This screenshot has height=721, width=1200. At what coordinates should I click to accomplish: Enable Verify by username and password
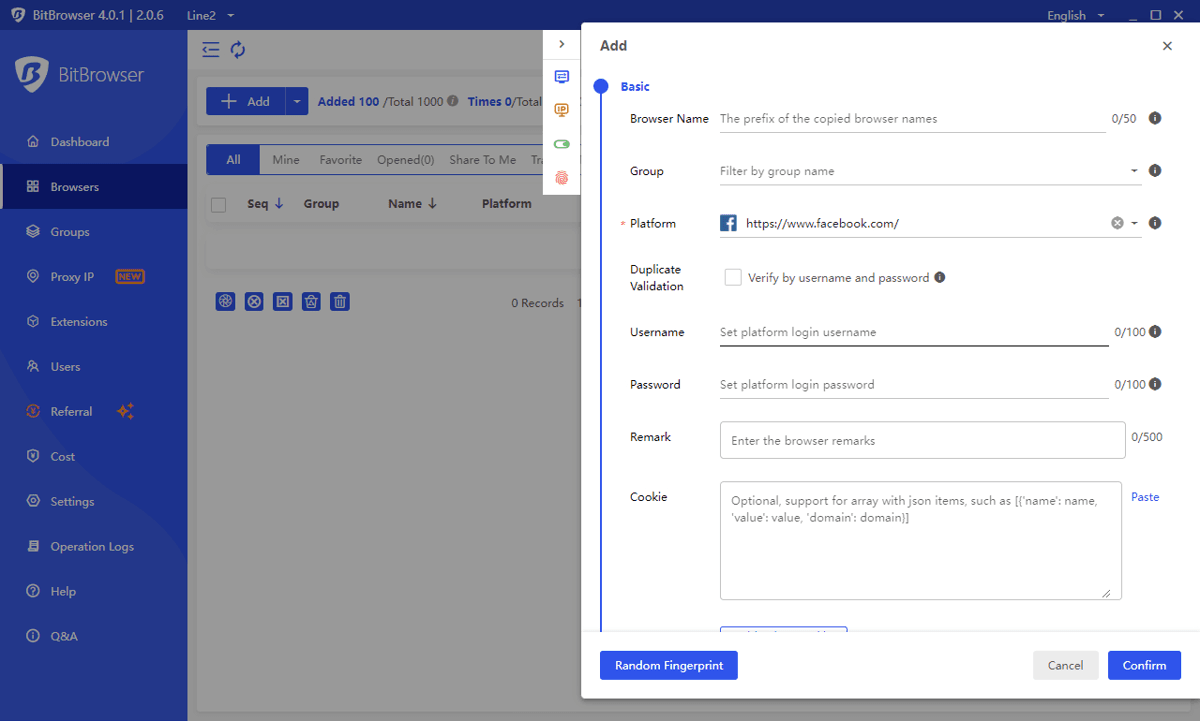click(733, 278)
